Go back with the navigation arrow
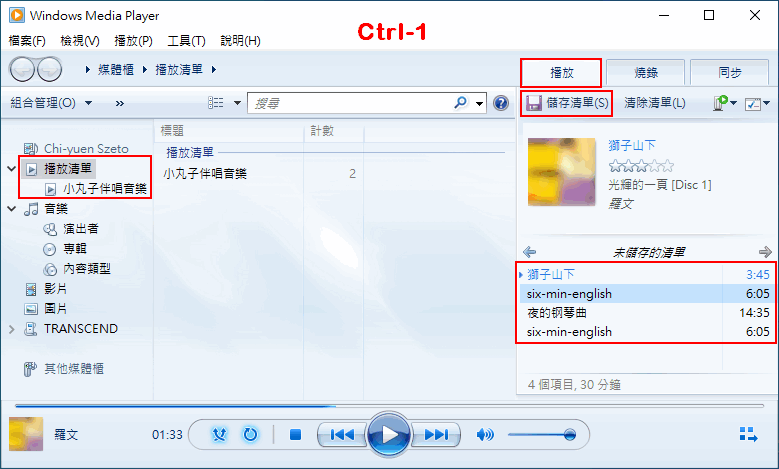Viewport: 779px width, 469px height. point(22,70)
